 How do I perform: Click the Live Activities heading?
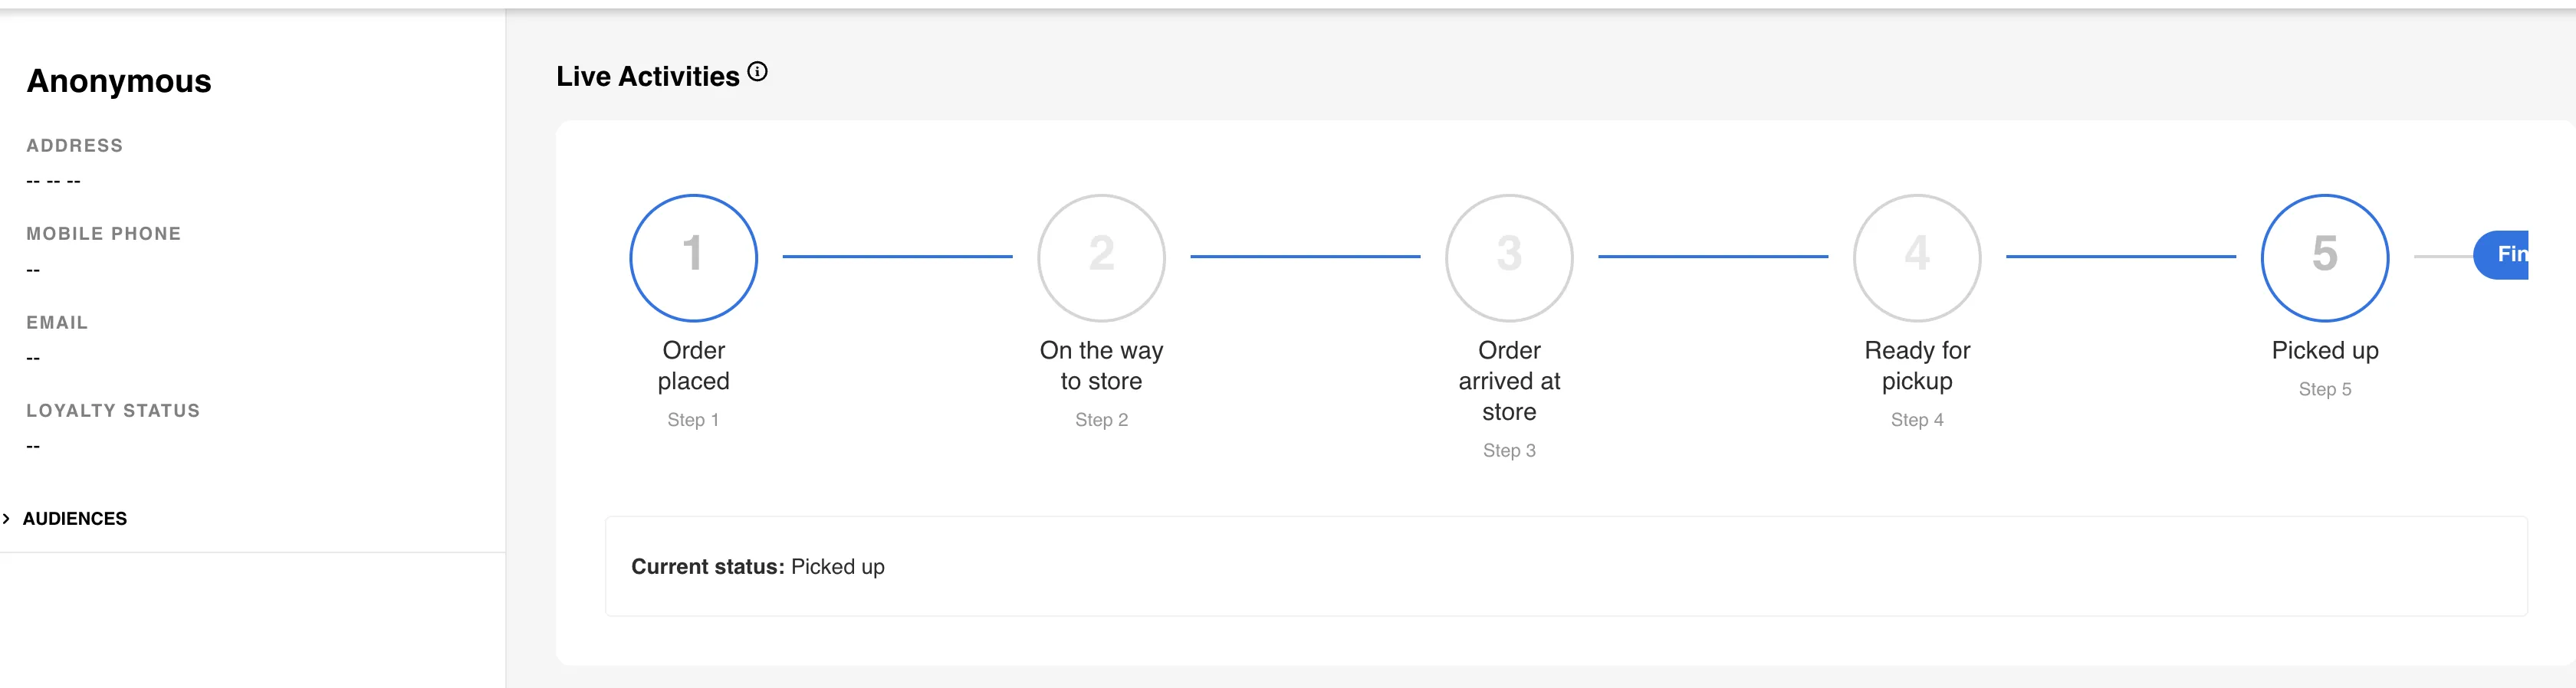coord(648,76)
